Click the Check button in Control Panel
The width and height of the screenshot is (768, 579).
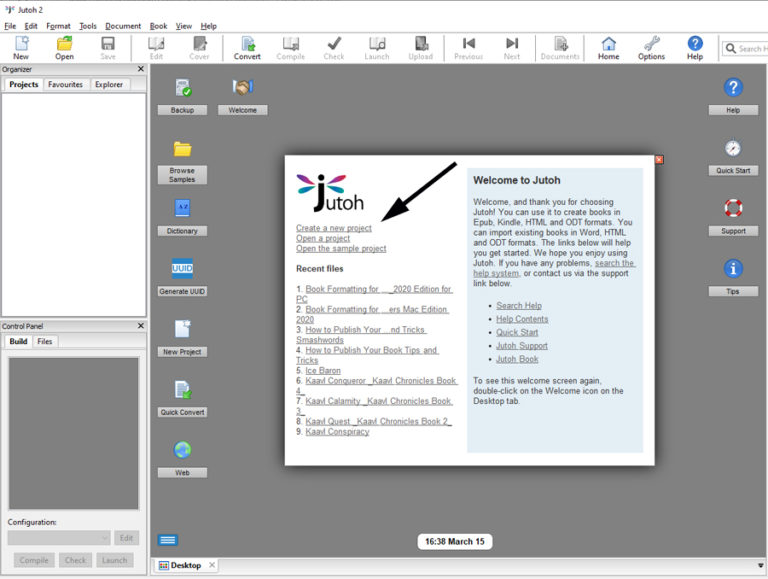coord(75,560)
